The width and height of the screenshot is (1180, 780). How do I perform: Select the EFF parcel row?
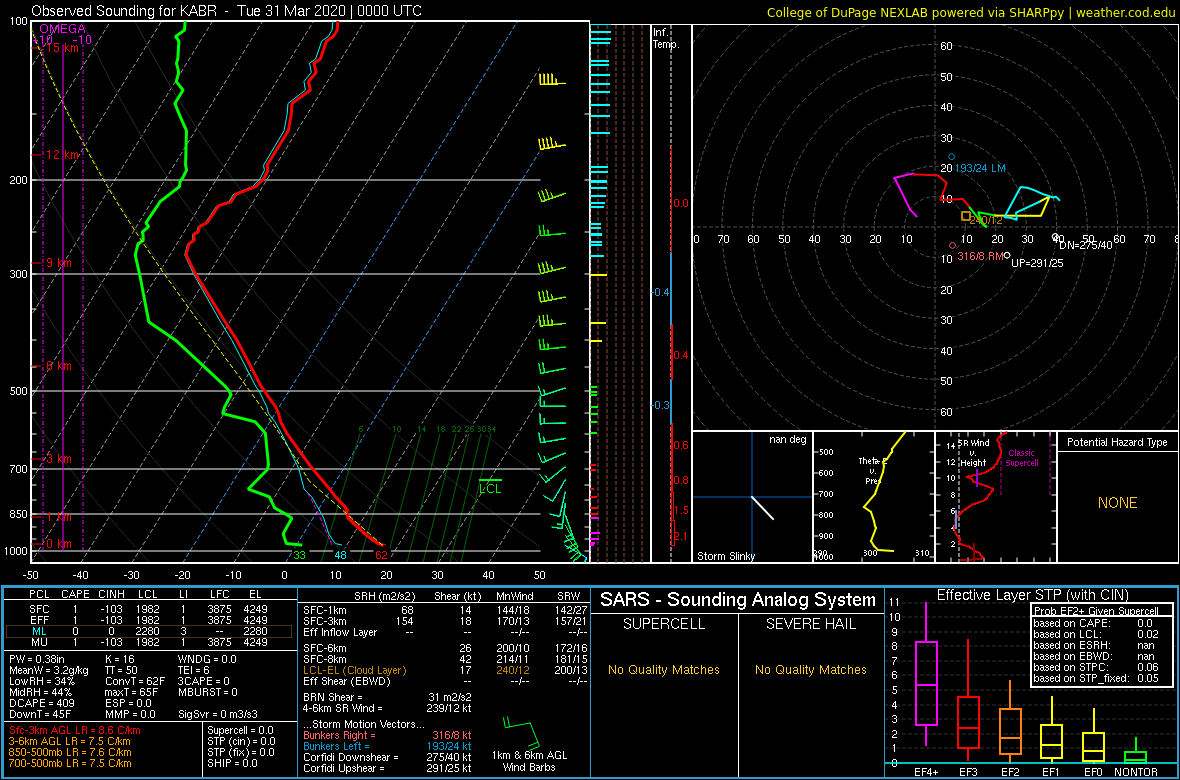(x=148, y=620)
